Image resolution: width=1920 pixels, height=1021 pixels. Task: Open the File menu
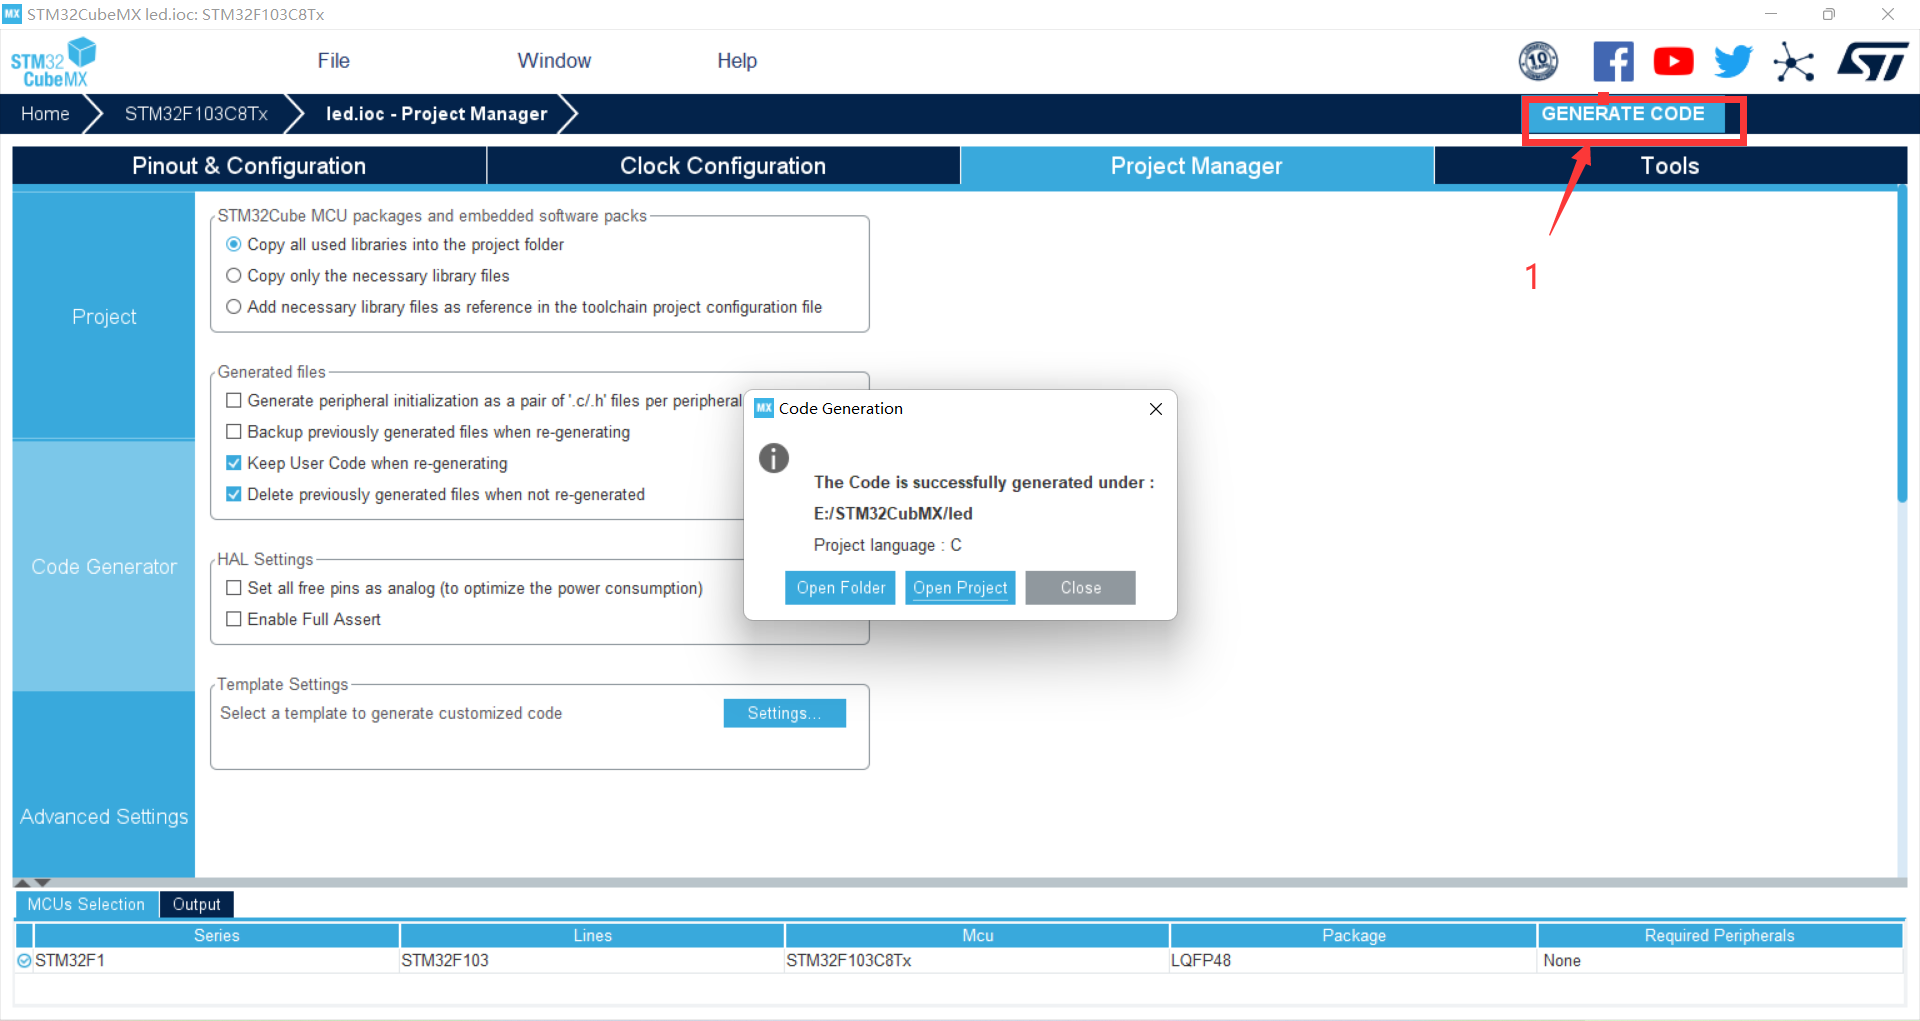[333, 61]
